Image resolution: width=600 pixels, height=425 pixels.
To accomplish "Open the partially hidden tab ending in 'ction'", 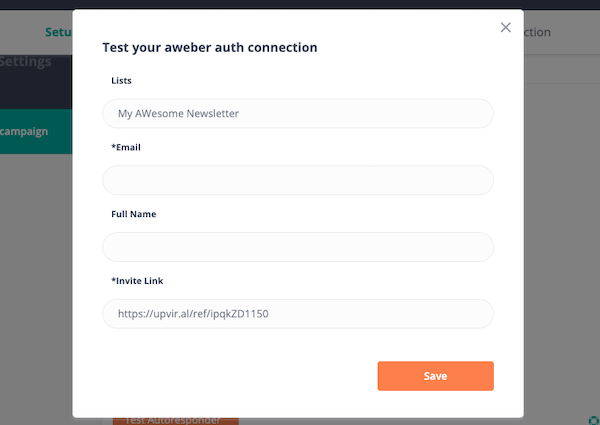I will click(538, 32).
